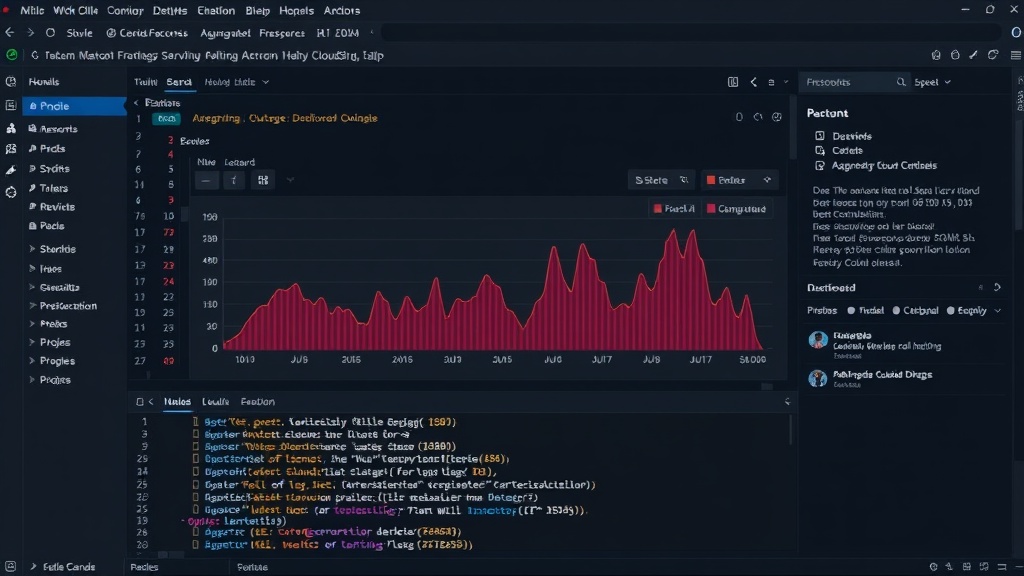Switch to the Sarcl tab

click(x=178, y=82)
